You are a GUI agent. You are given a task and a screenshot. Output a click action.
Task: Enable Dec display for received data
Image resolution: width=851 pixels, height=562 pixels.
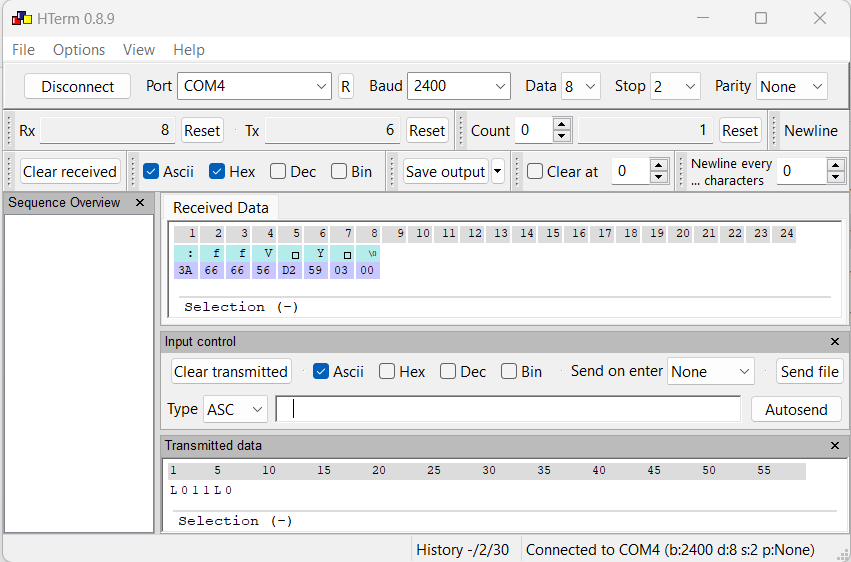click(x=278, y=171)
